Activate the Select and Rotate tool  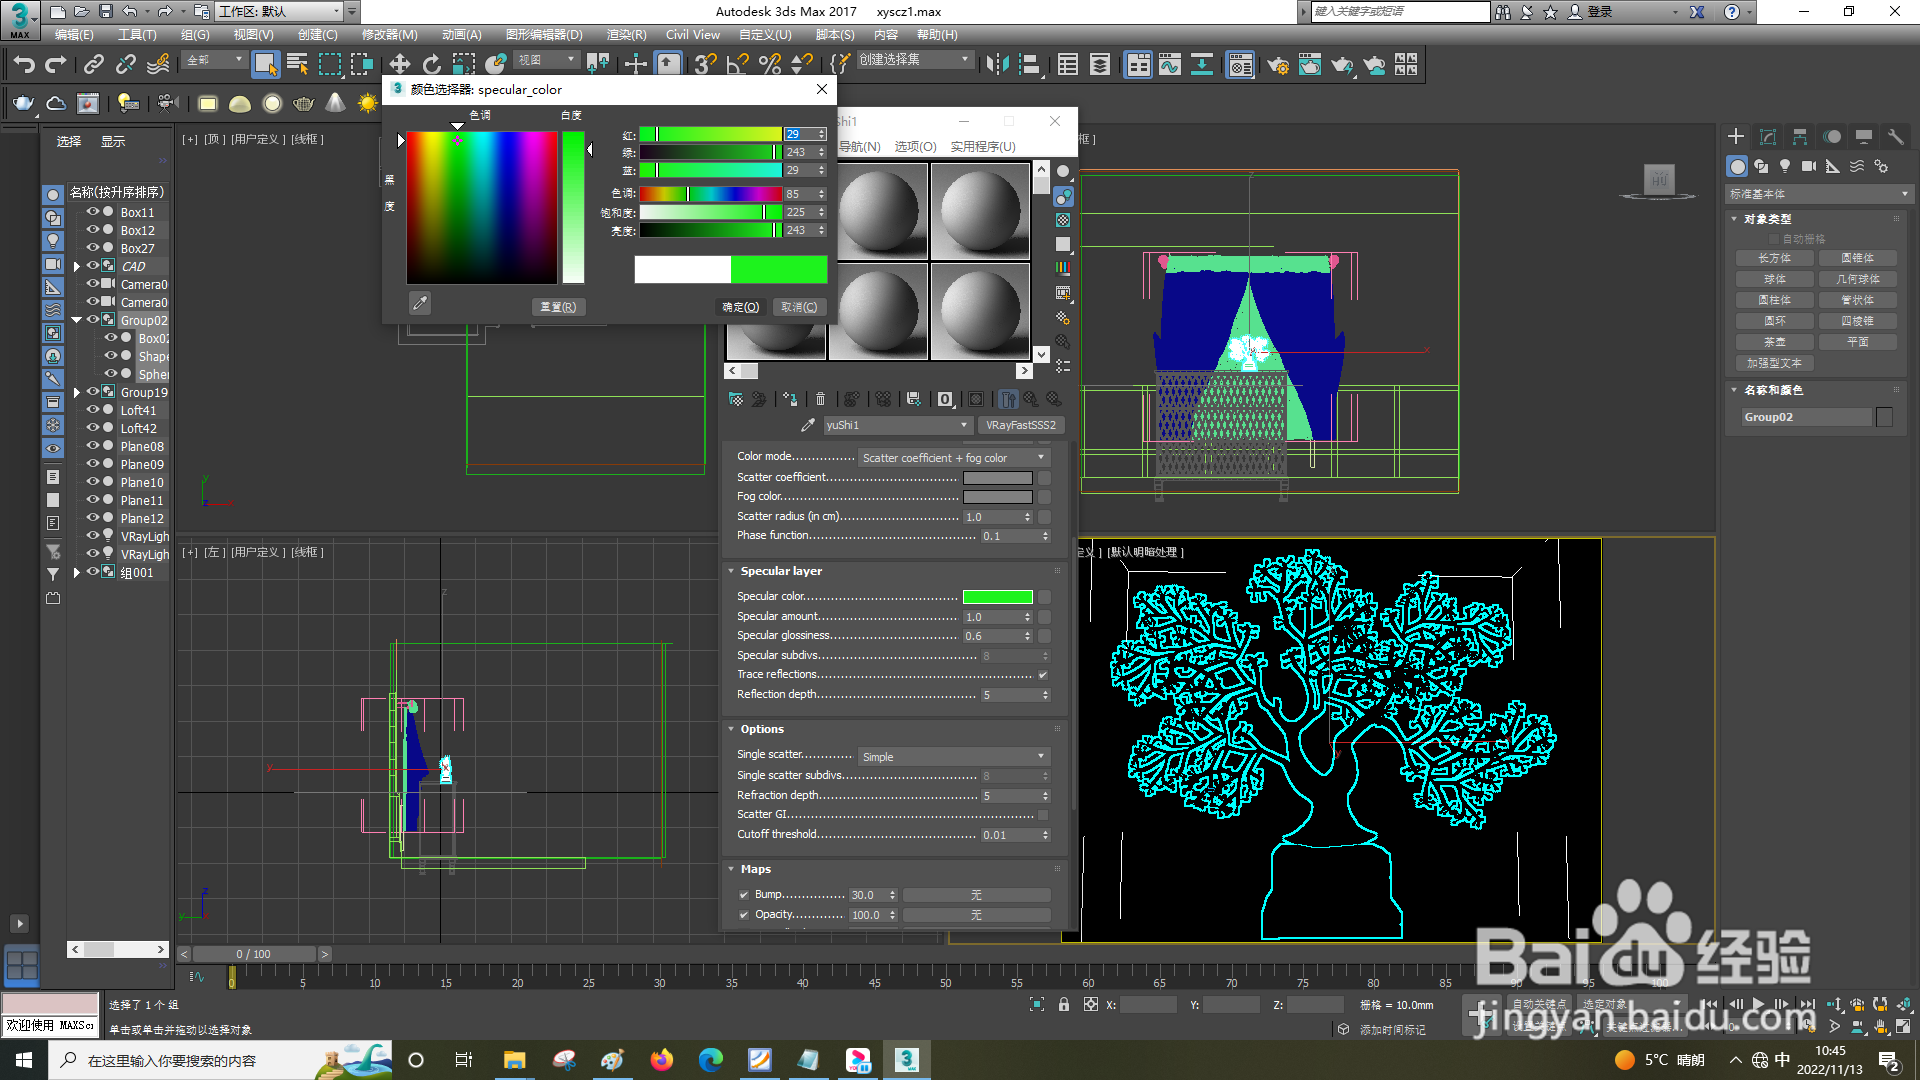431,65
